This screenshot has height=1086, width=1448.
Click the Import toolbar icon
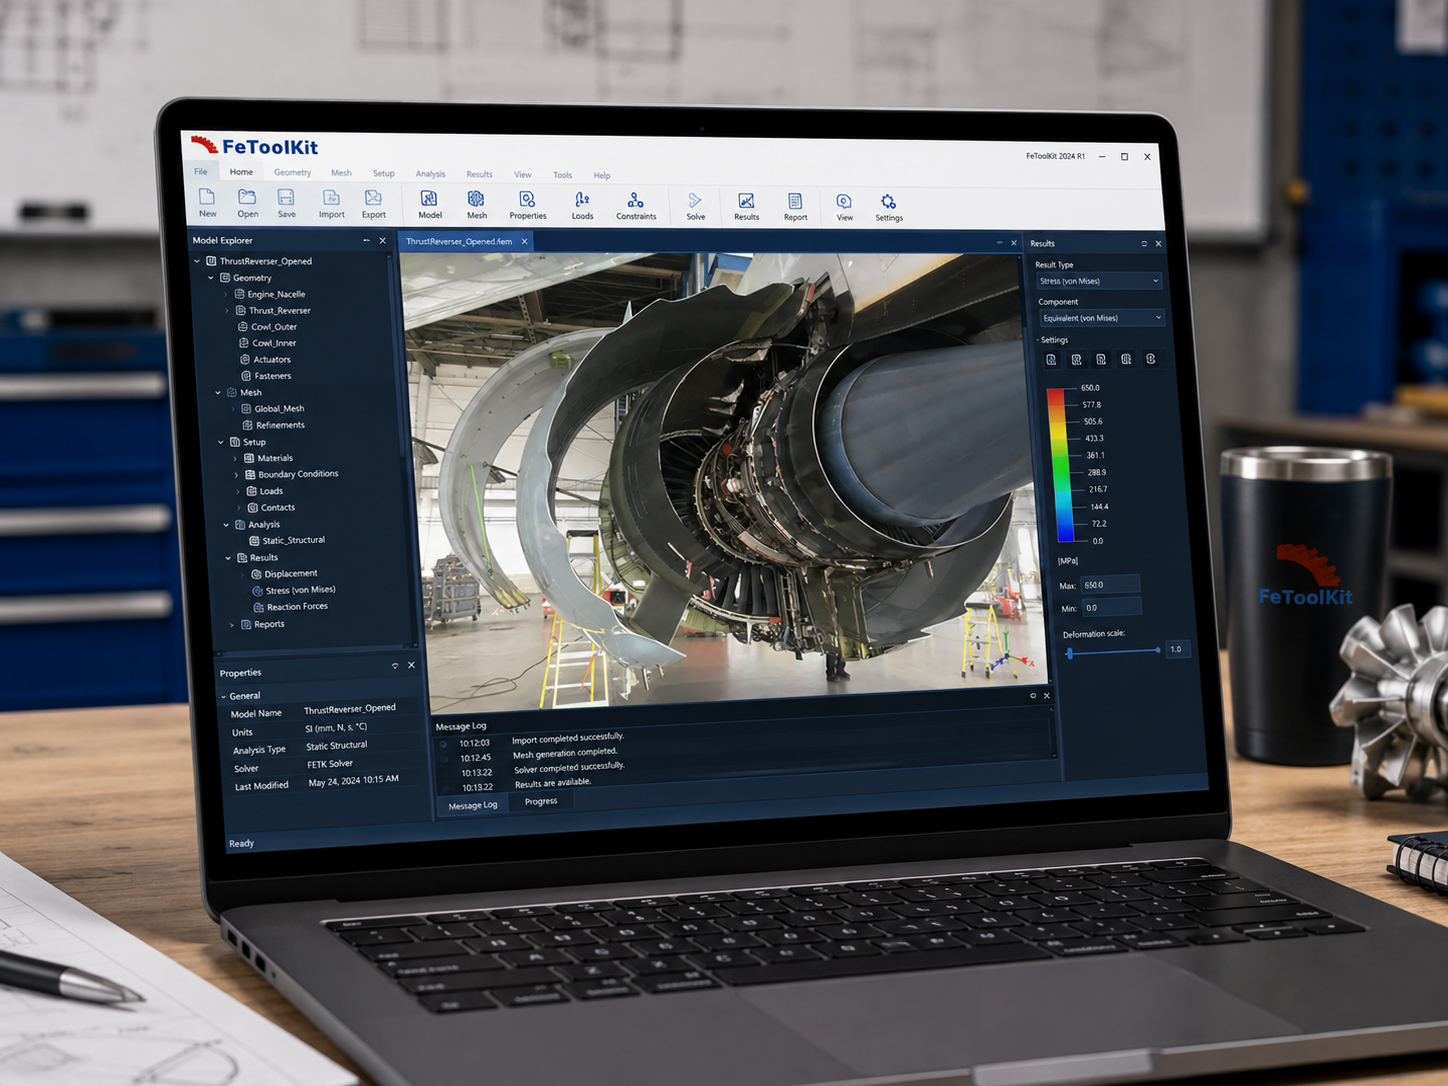pyautogui.click(x=331, y=204)
